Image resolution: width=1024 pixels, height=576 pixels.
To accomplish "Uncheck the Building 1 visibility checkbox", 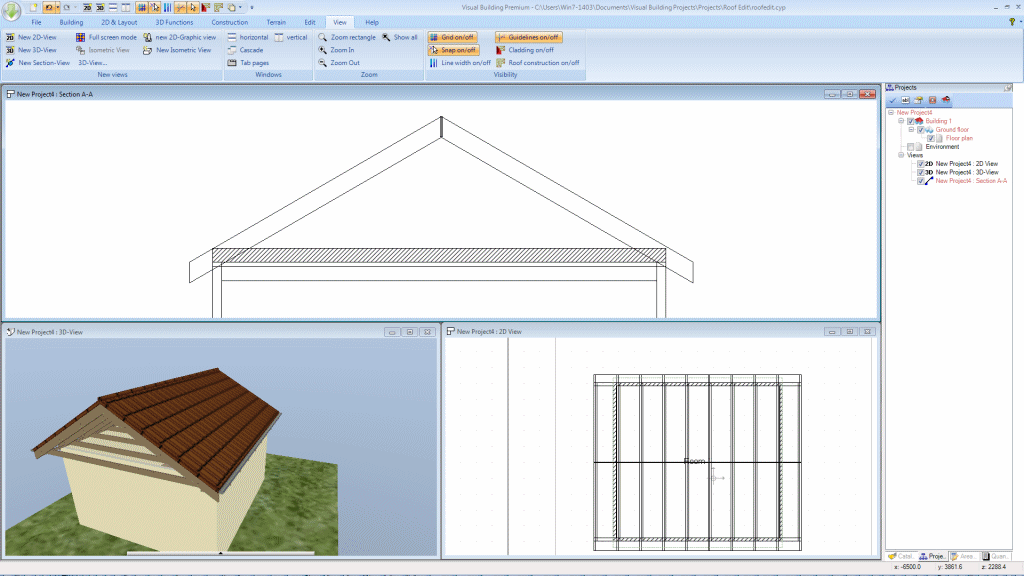I will (x=910, y=121).
